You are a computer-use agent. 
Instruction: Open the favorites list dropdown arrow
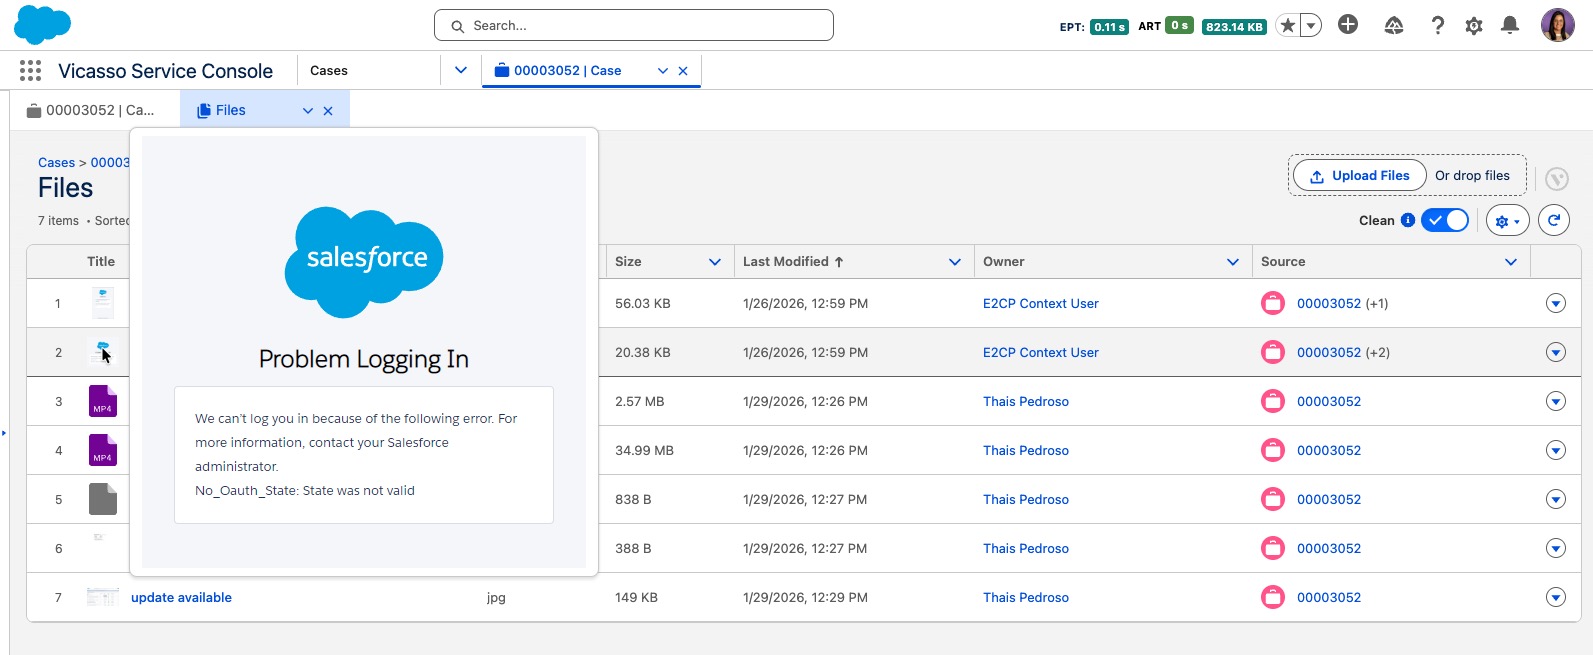(x=1311, y=26)
